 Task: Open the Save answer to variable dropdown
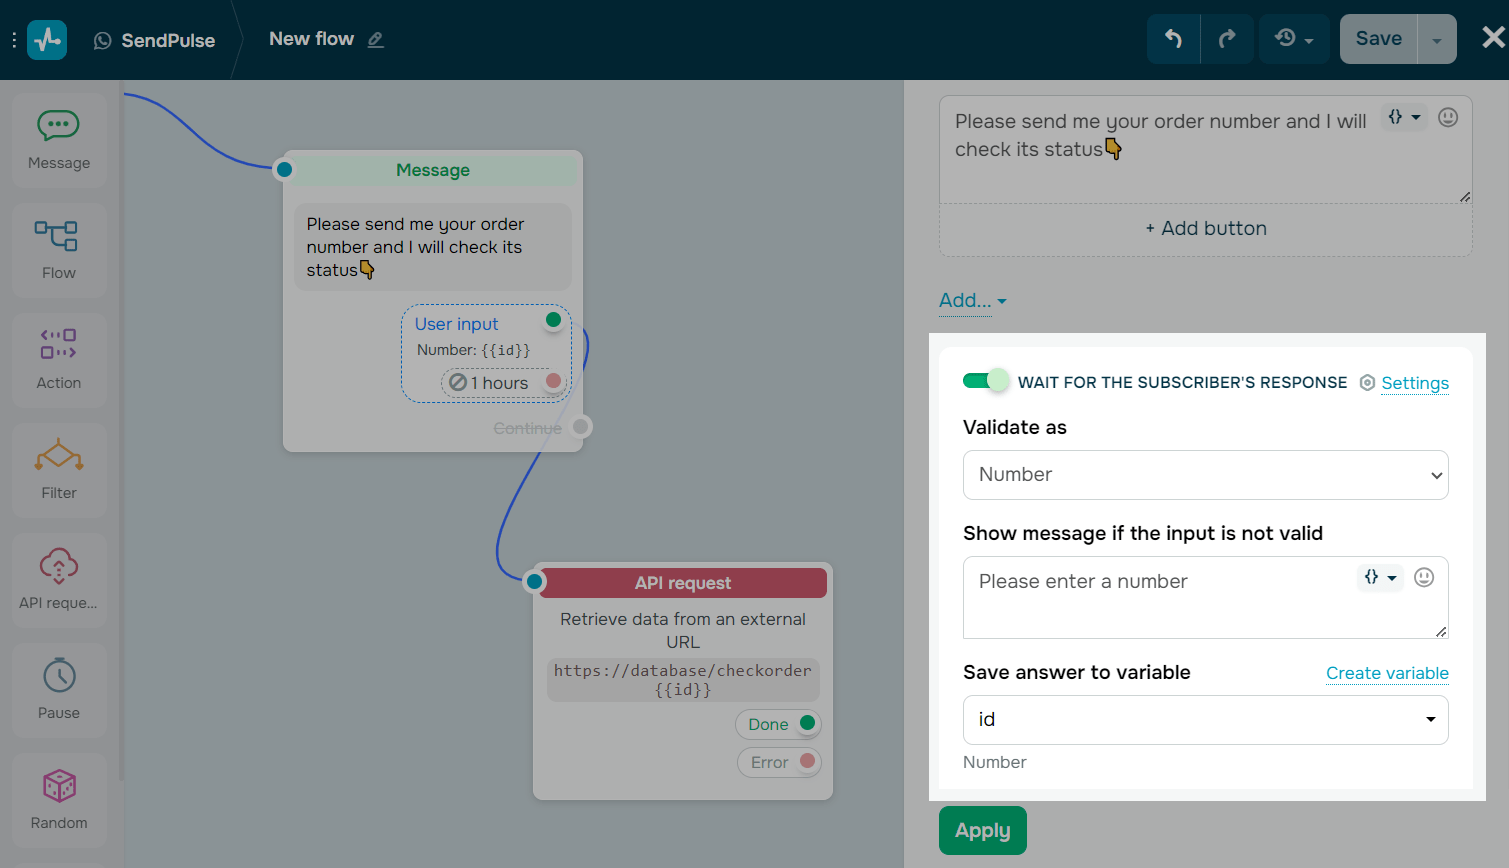(x=1205, y=719)
